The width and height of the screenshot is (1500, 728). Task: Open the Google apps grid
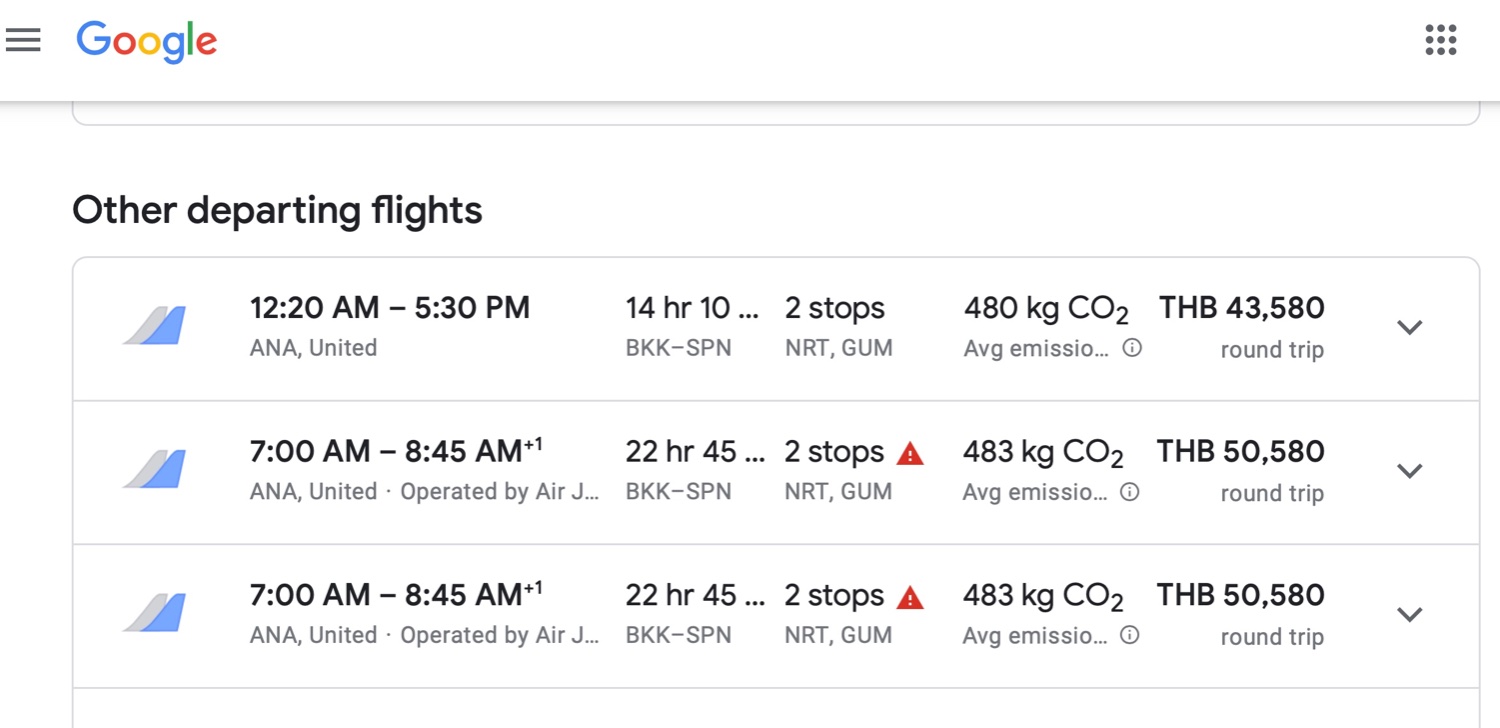(1440, 40)
